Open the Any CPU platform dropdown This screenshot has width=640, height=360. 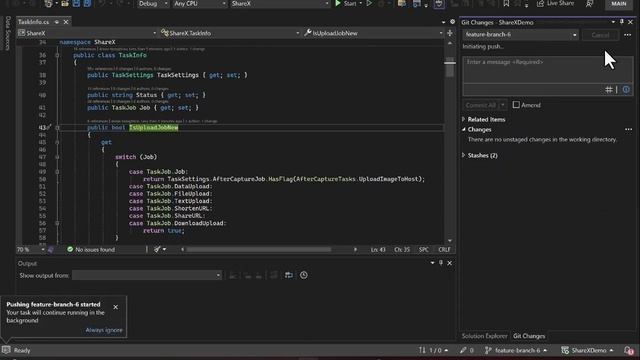200,4
